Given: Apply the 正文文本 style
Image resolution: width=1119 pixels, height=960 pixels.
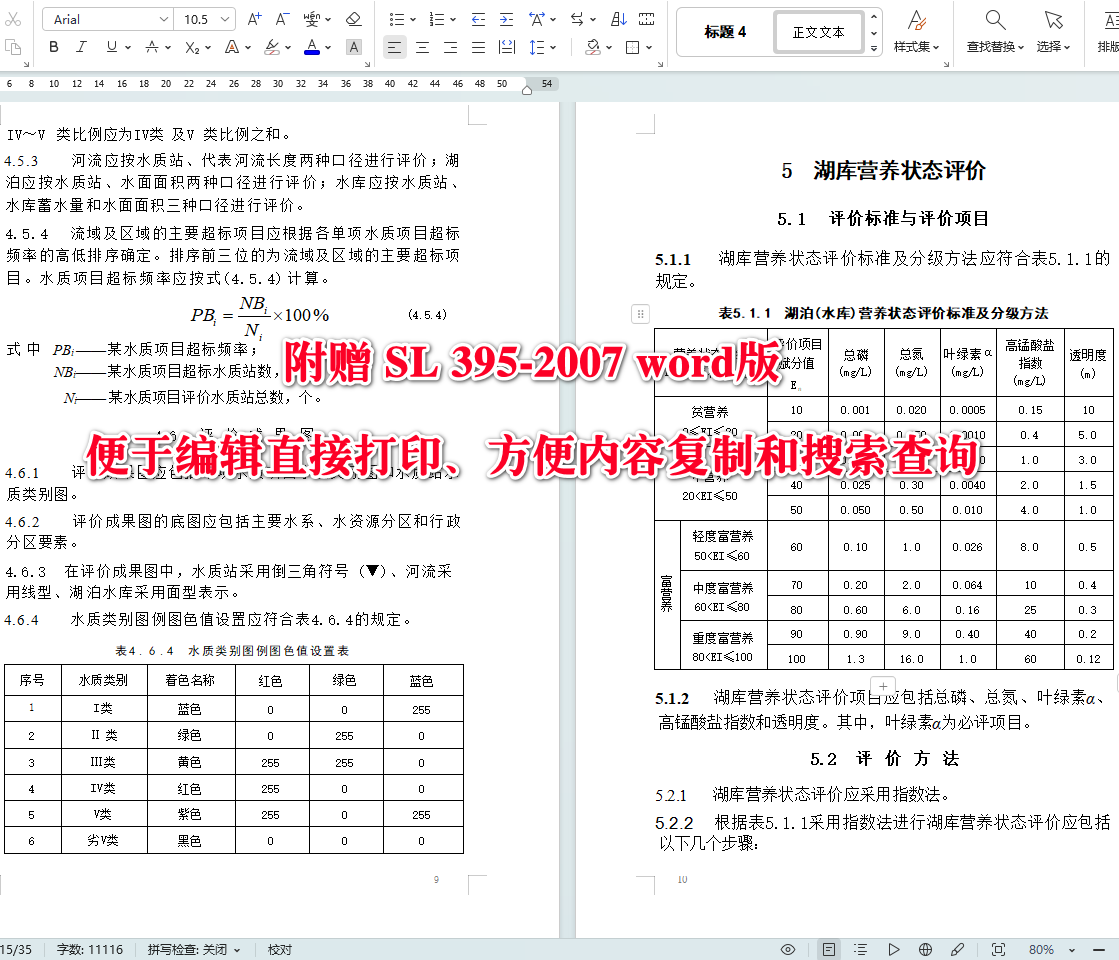Looking at the screenshot, I should tap(818, 31).
